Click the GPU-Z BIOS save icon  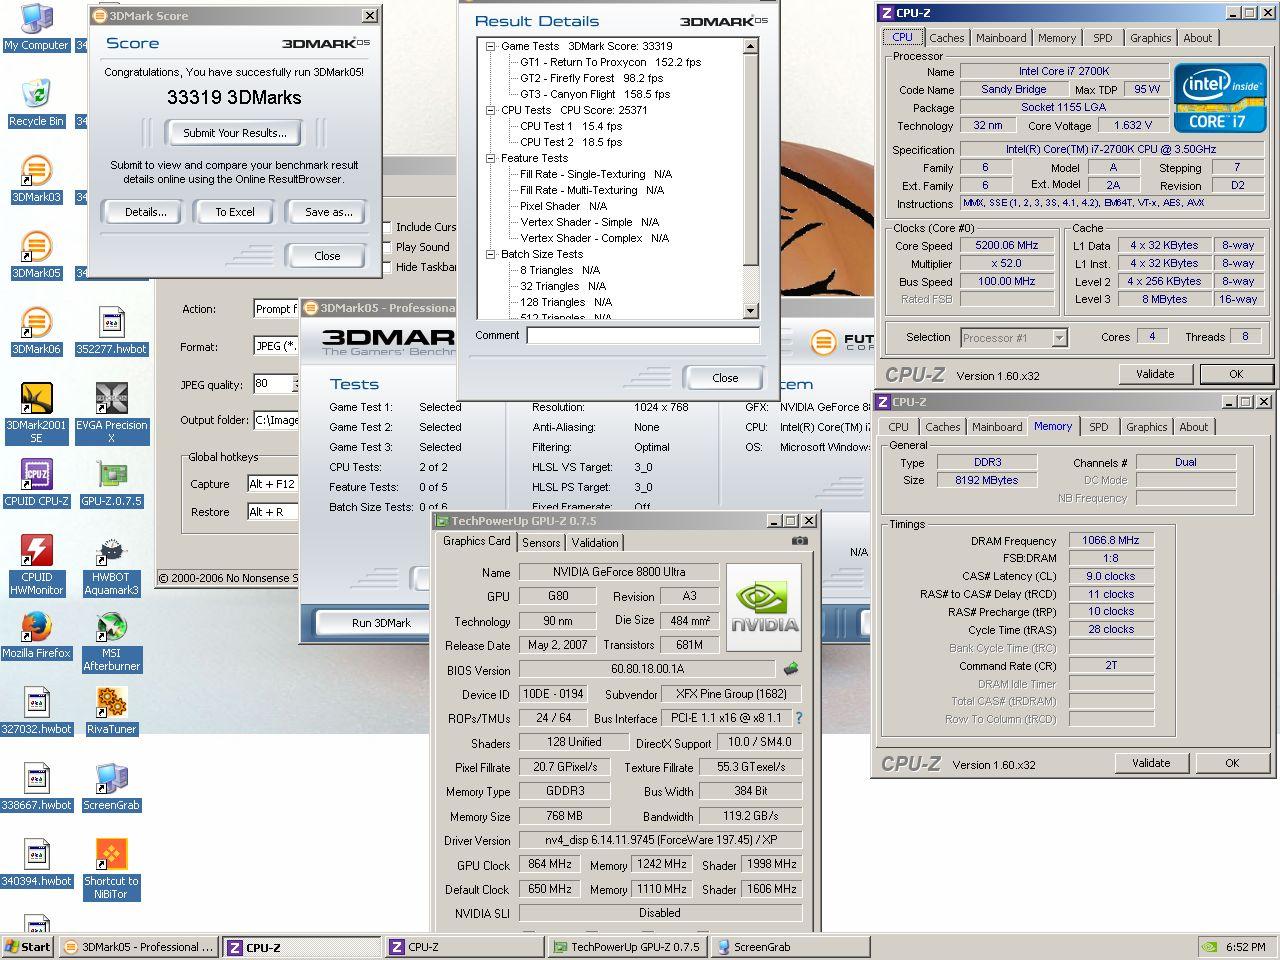790,668
